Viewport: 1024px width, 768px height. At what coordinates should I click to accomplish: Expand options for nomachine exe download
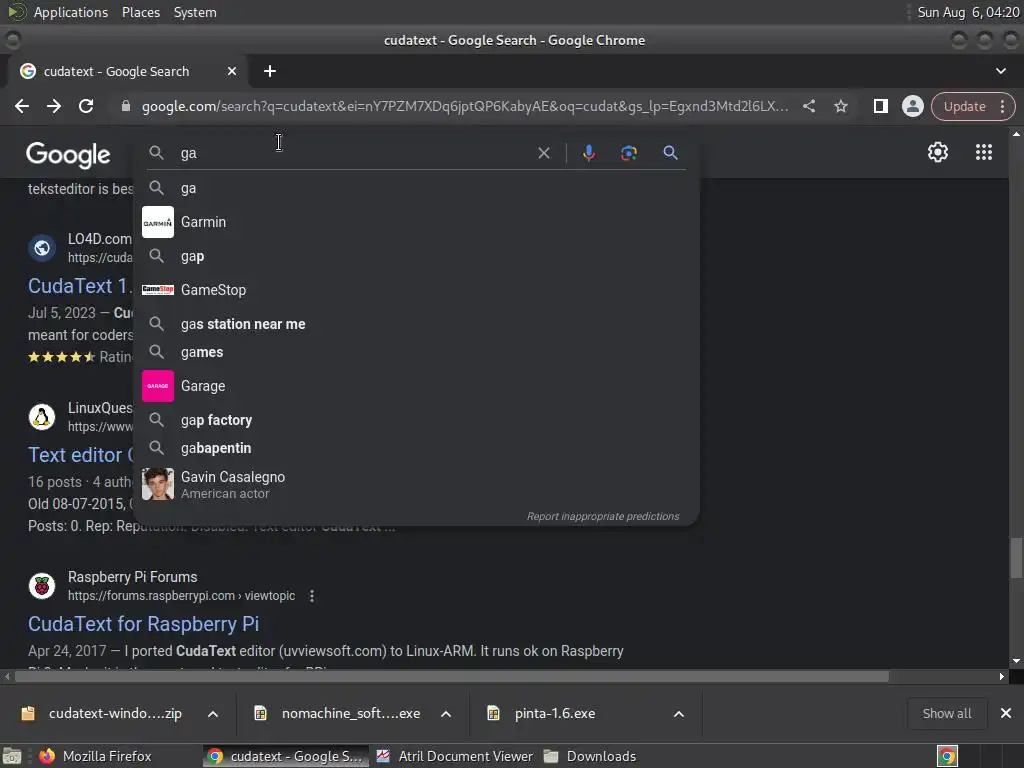pyautogui.click(x=446, y=714)
